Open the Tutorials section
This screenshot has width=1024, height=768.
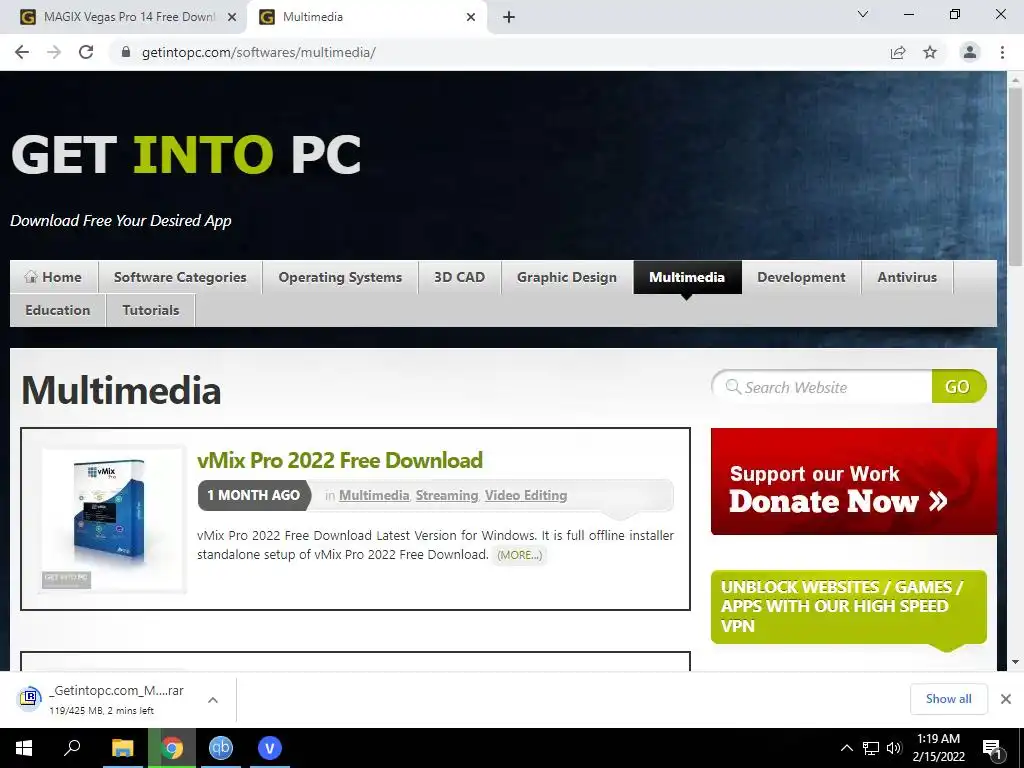[151, 310]
